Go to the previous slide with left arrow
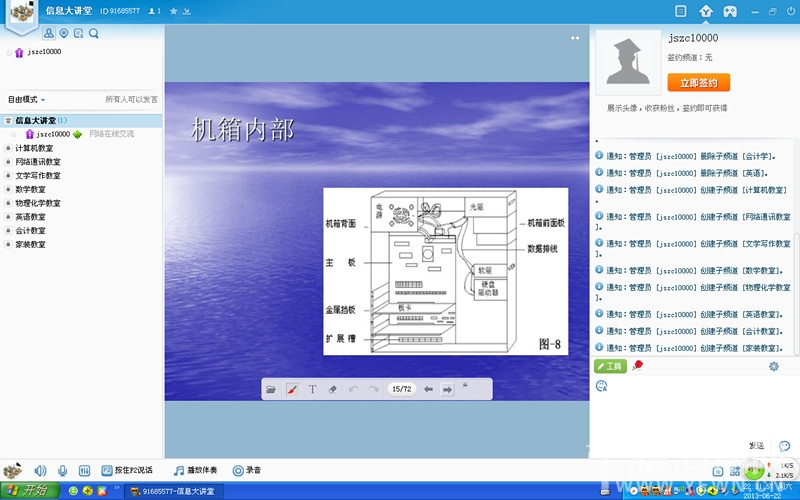 click(428, 389)
